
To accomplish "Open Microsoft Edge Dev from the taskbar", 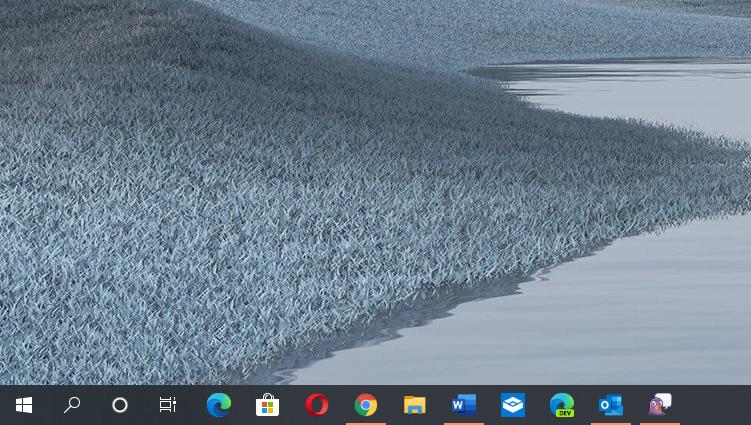I will 562,405.
